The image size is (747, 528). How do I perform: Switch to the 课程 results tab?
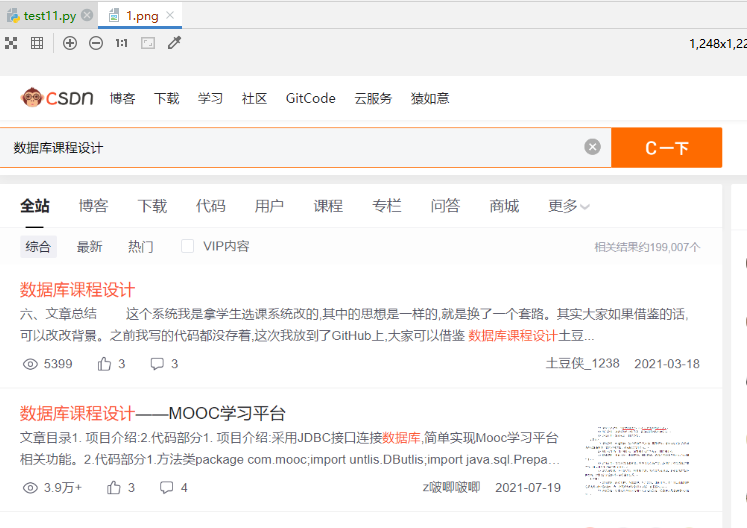click(328, 206)
